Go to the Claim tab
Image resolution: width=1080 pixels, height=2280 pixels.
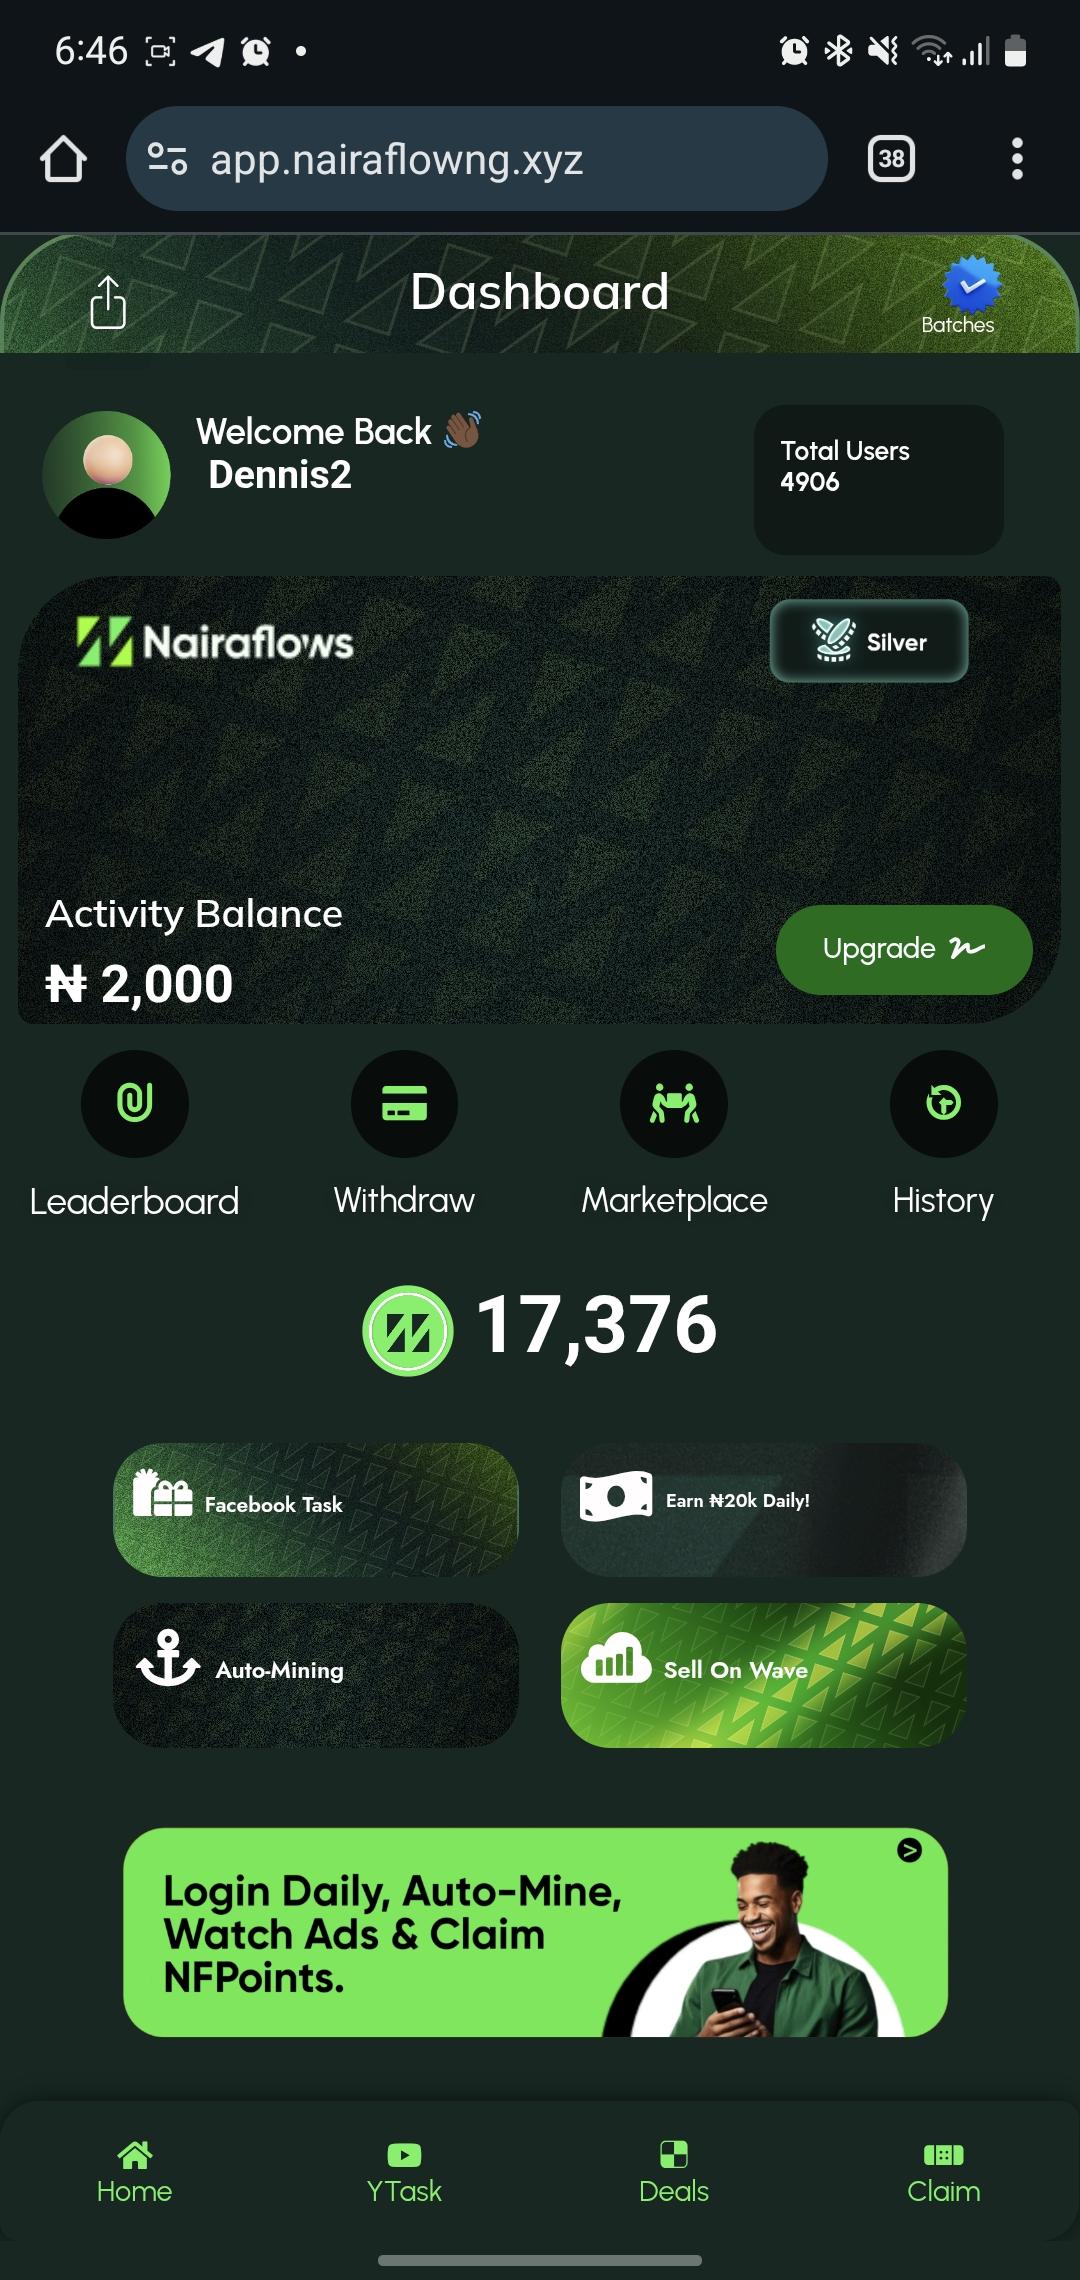point(943,2172)
